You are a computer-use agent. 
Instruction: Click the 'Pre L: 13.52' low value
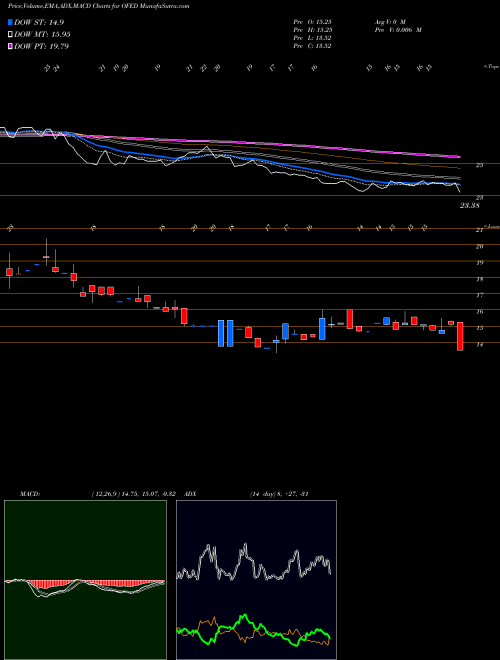(x=313, y=38)
